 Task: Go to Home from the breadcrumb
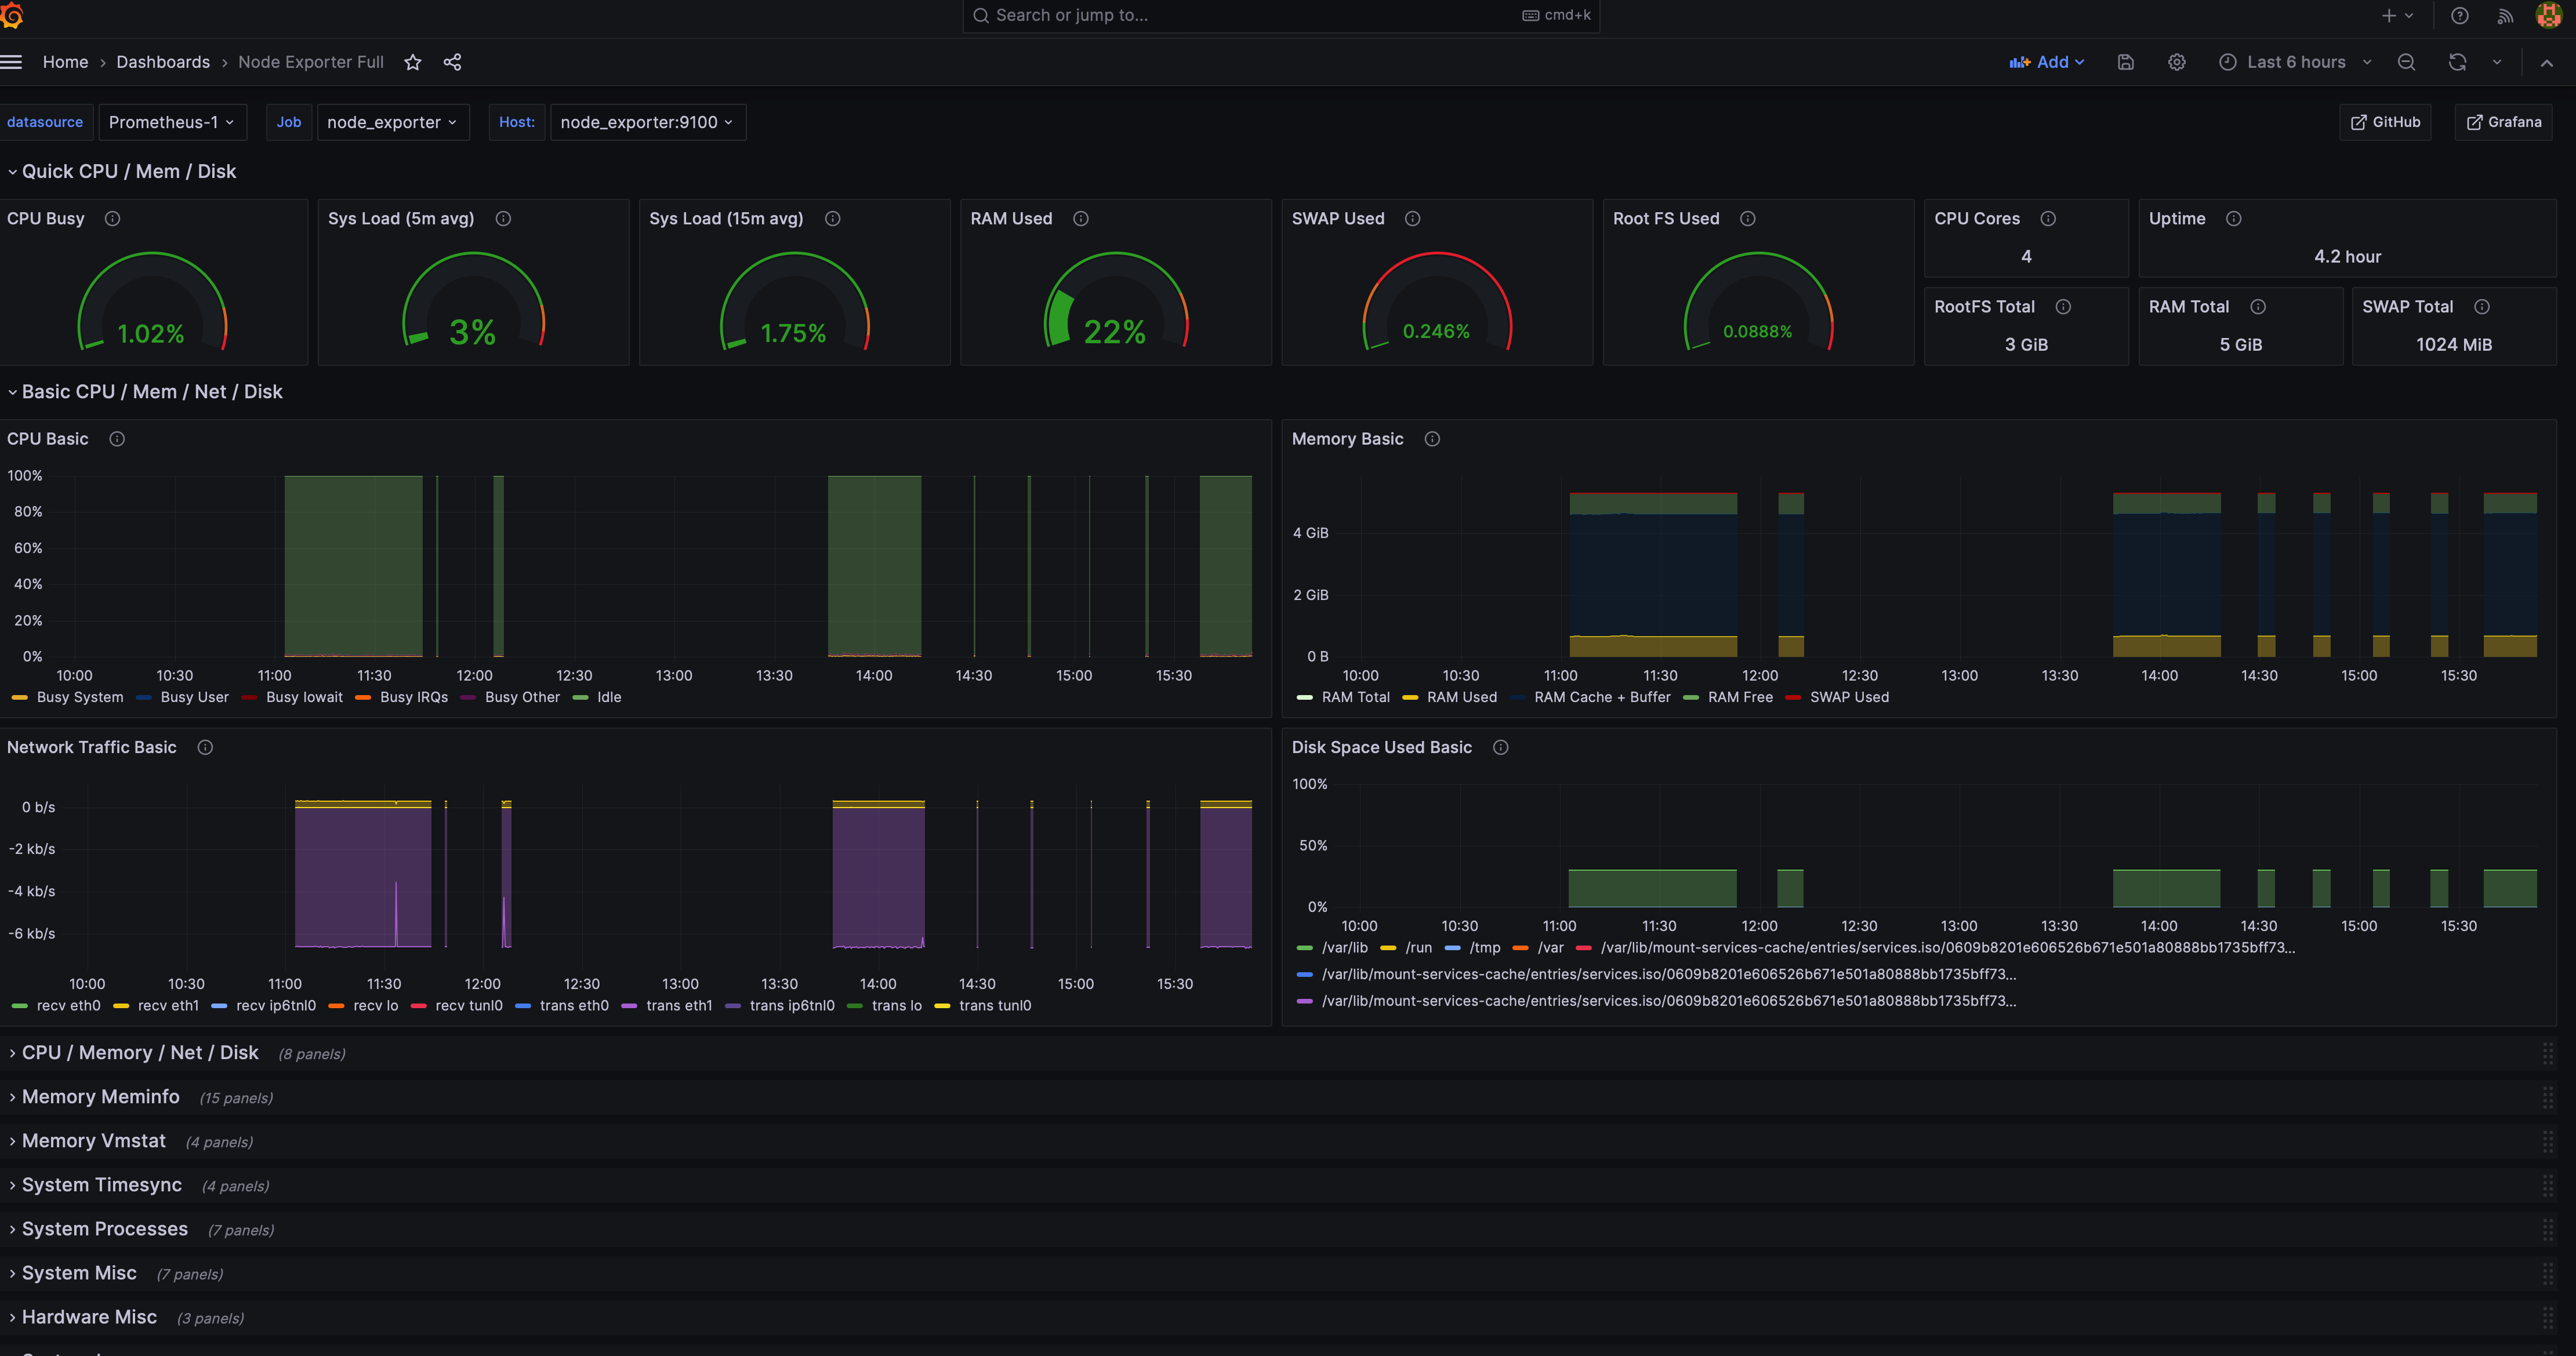[65, 62]
